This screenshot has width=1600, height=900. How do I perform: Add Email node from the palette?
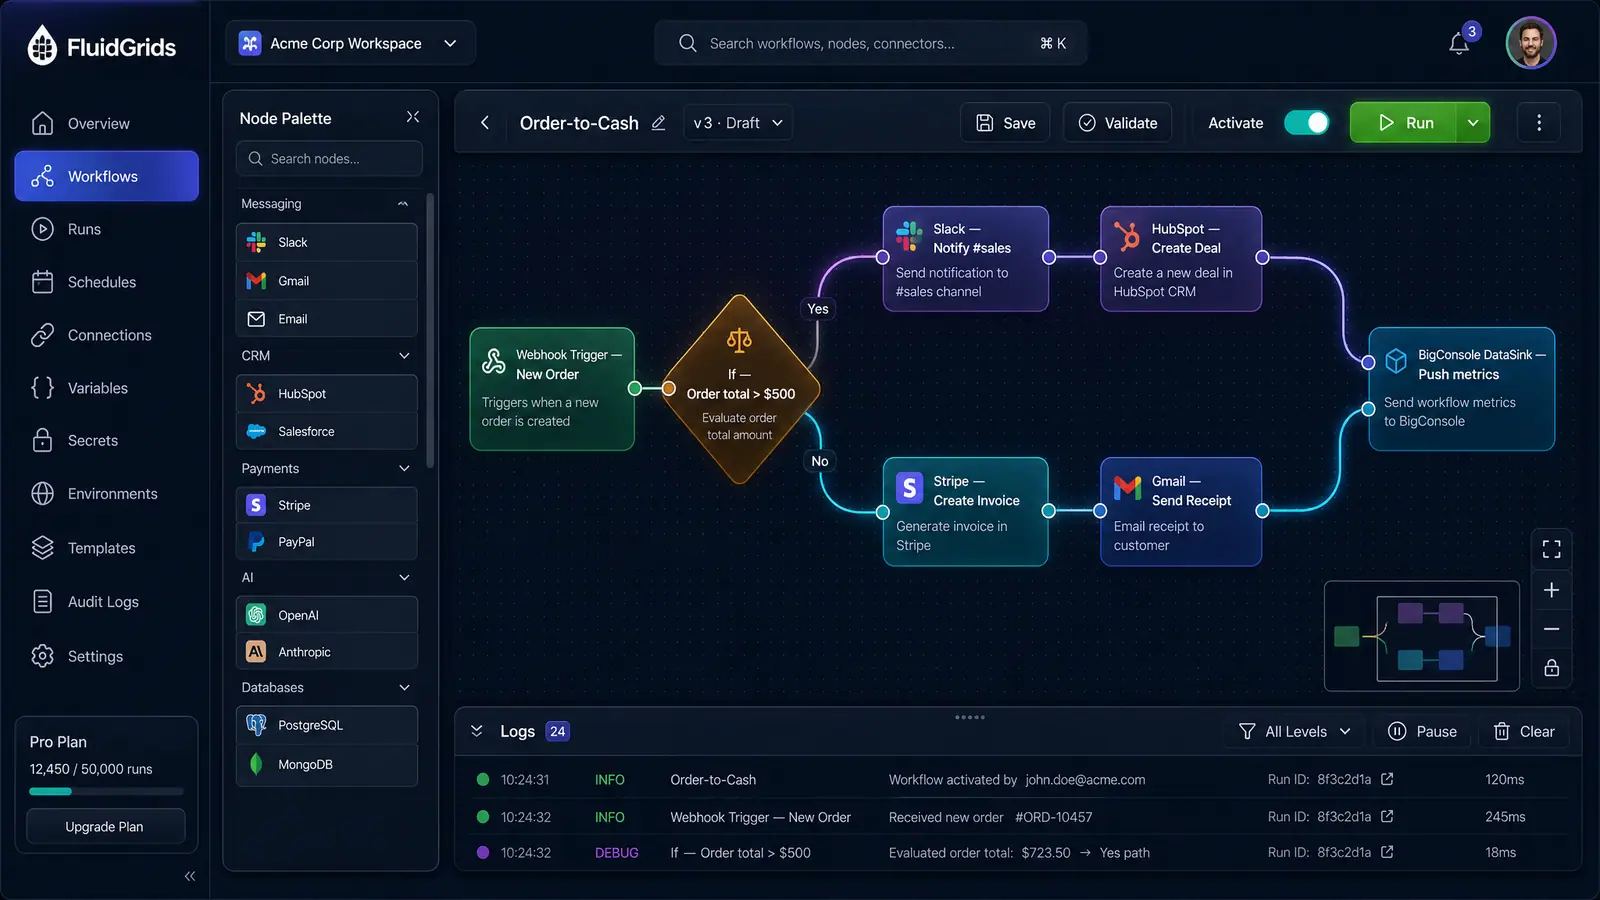tap(327, 319)
